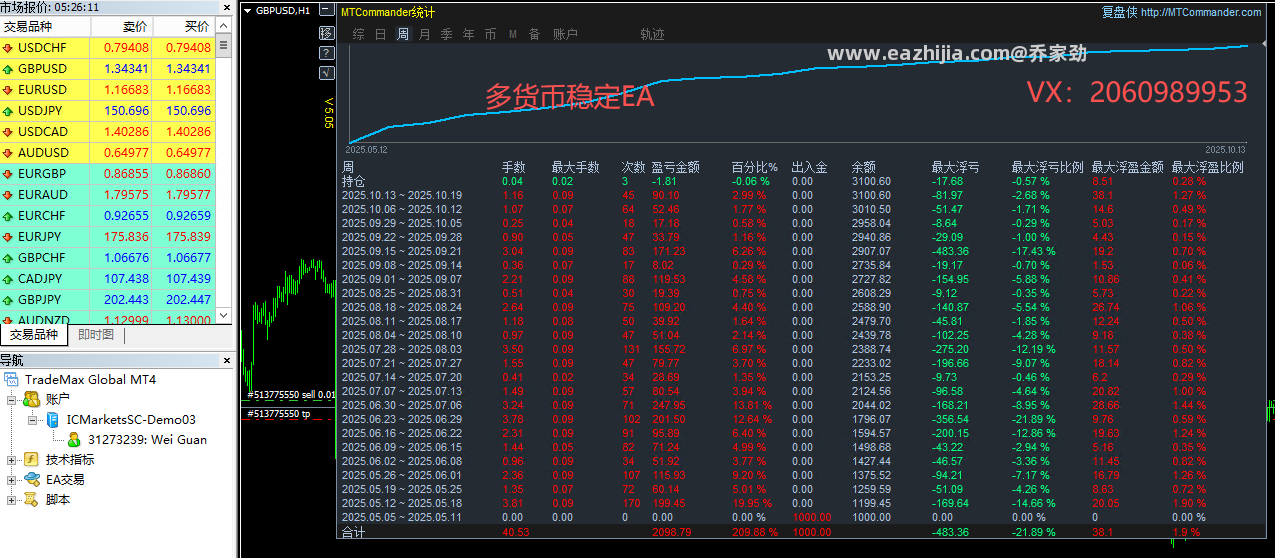Click the 脚本 scripts icon
Screen dimensions: 1275x558
tap(32, 500)
